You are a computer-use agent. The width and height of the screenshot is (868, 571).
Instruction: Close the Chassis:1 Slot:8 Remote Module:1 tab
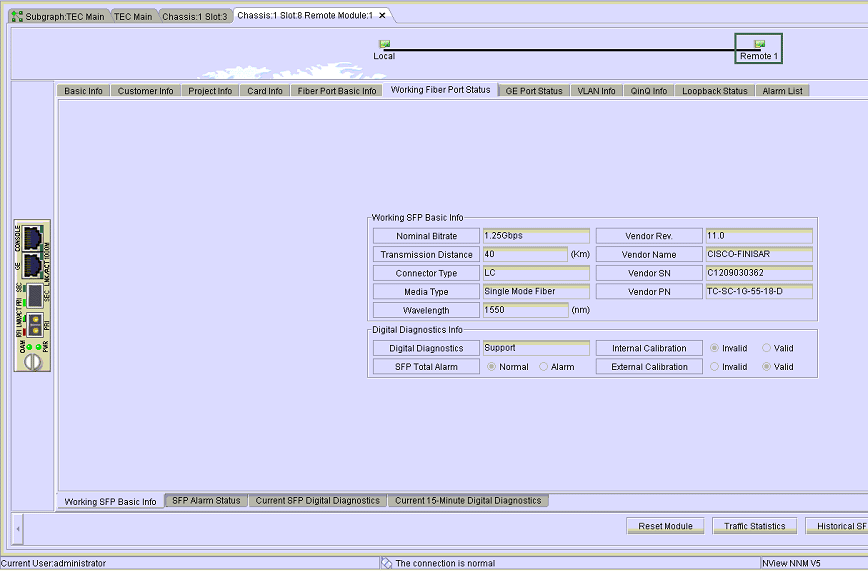382,16
